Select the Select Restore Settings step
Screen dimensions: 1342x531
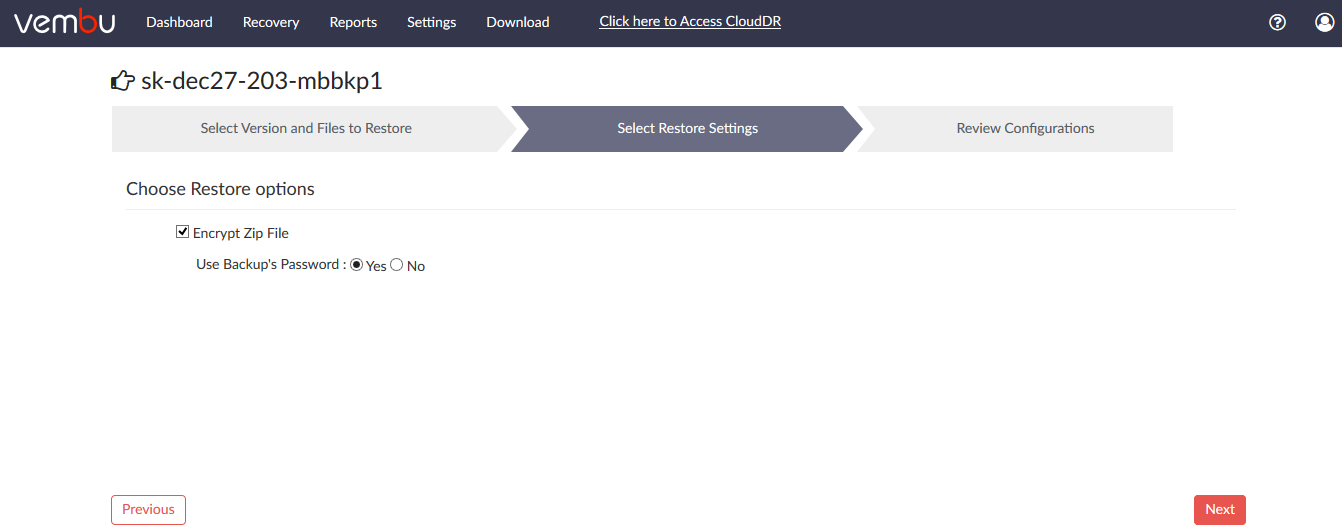687,128
